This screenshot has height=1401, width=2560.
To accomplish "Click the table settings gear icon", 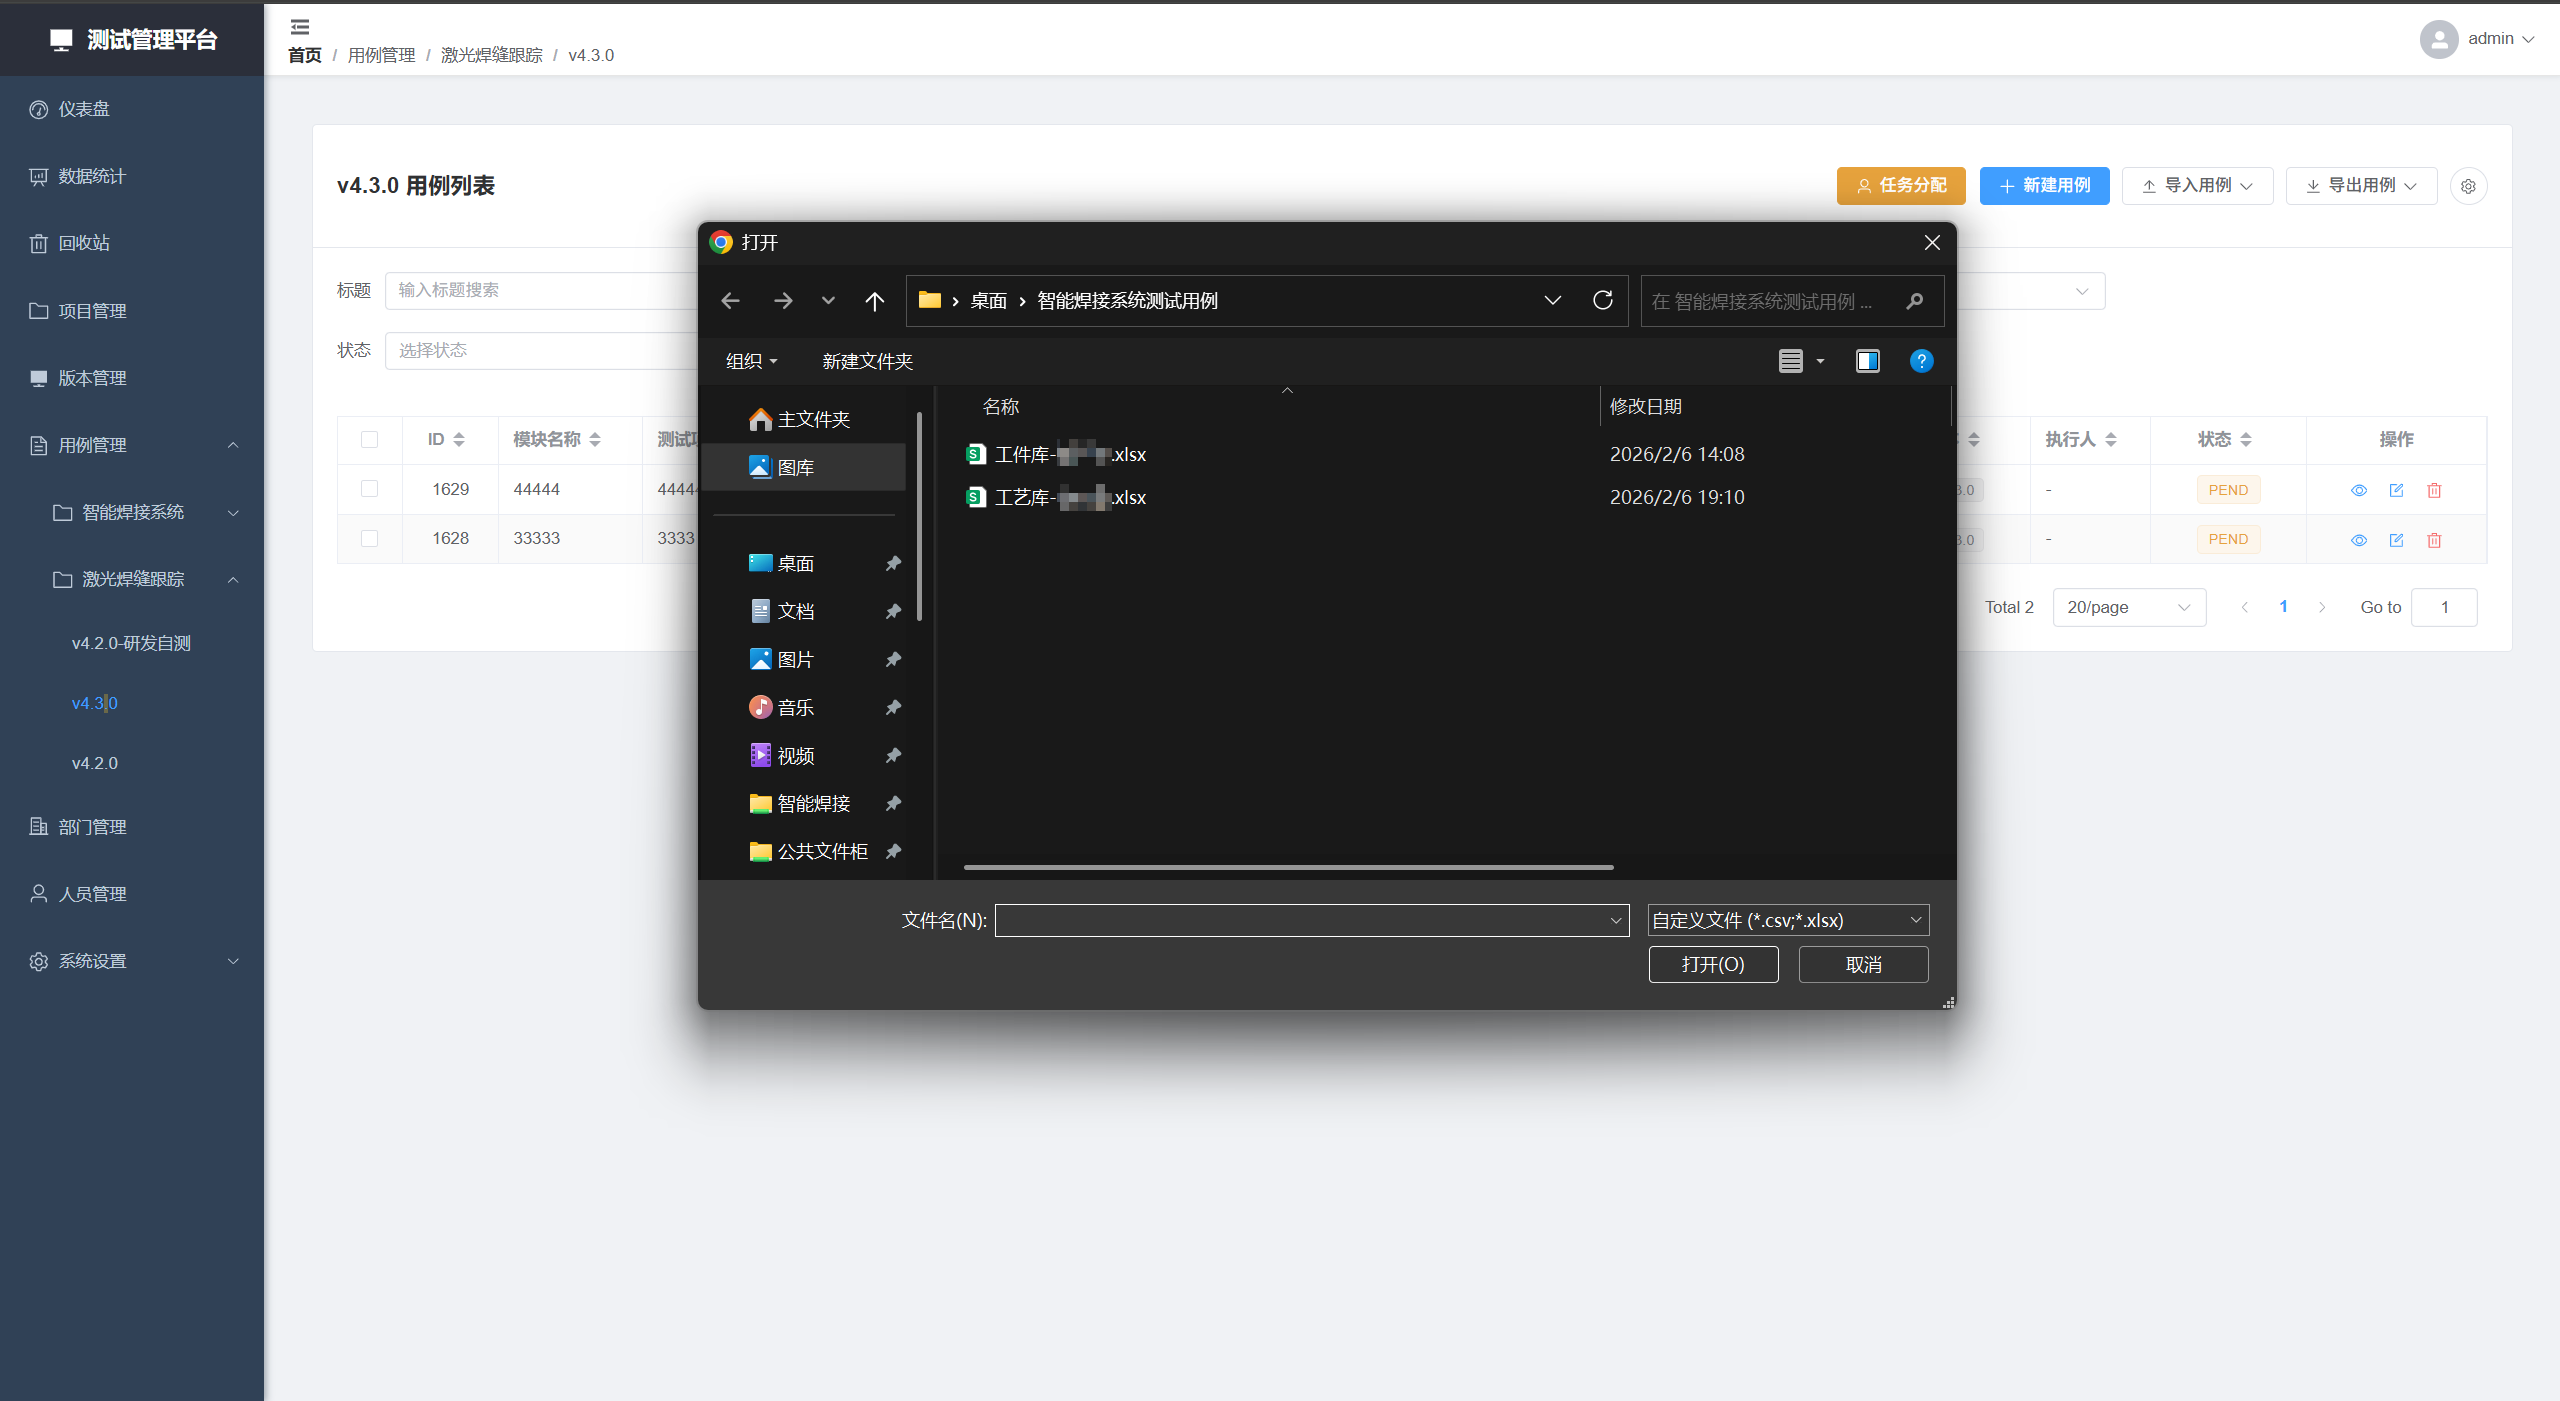I will coord(2468,186).
